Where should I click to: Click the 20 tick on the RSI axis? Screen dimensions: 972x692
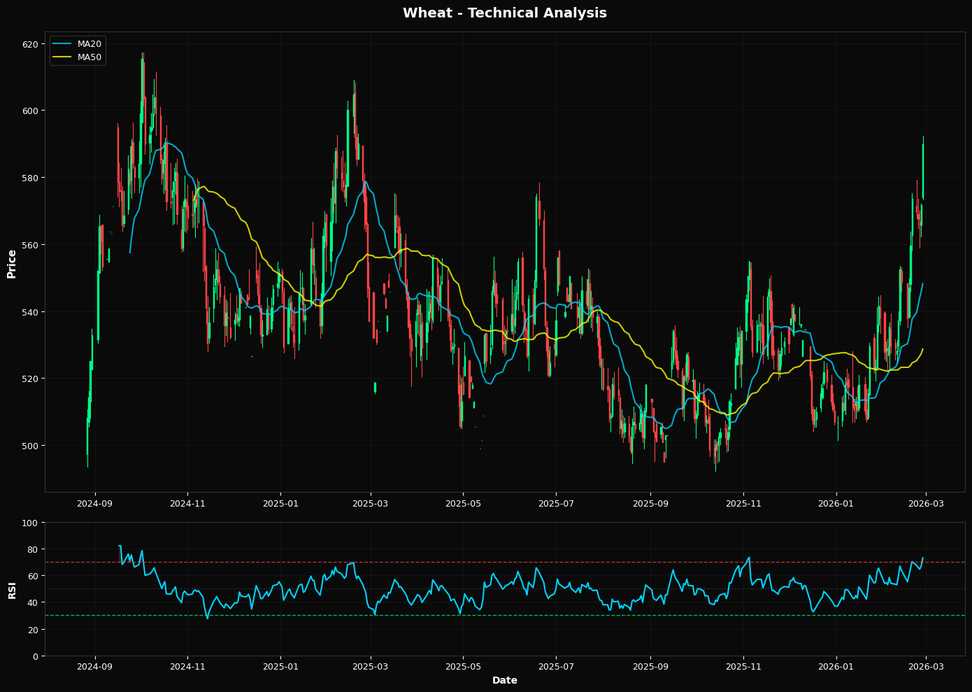(x=34, y=629)
